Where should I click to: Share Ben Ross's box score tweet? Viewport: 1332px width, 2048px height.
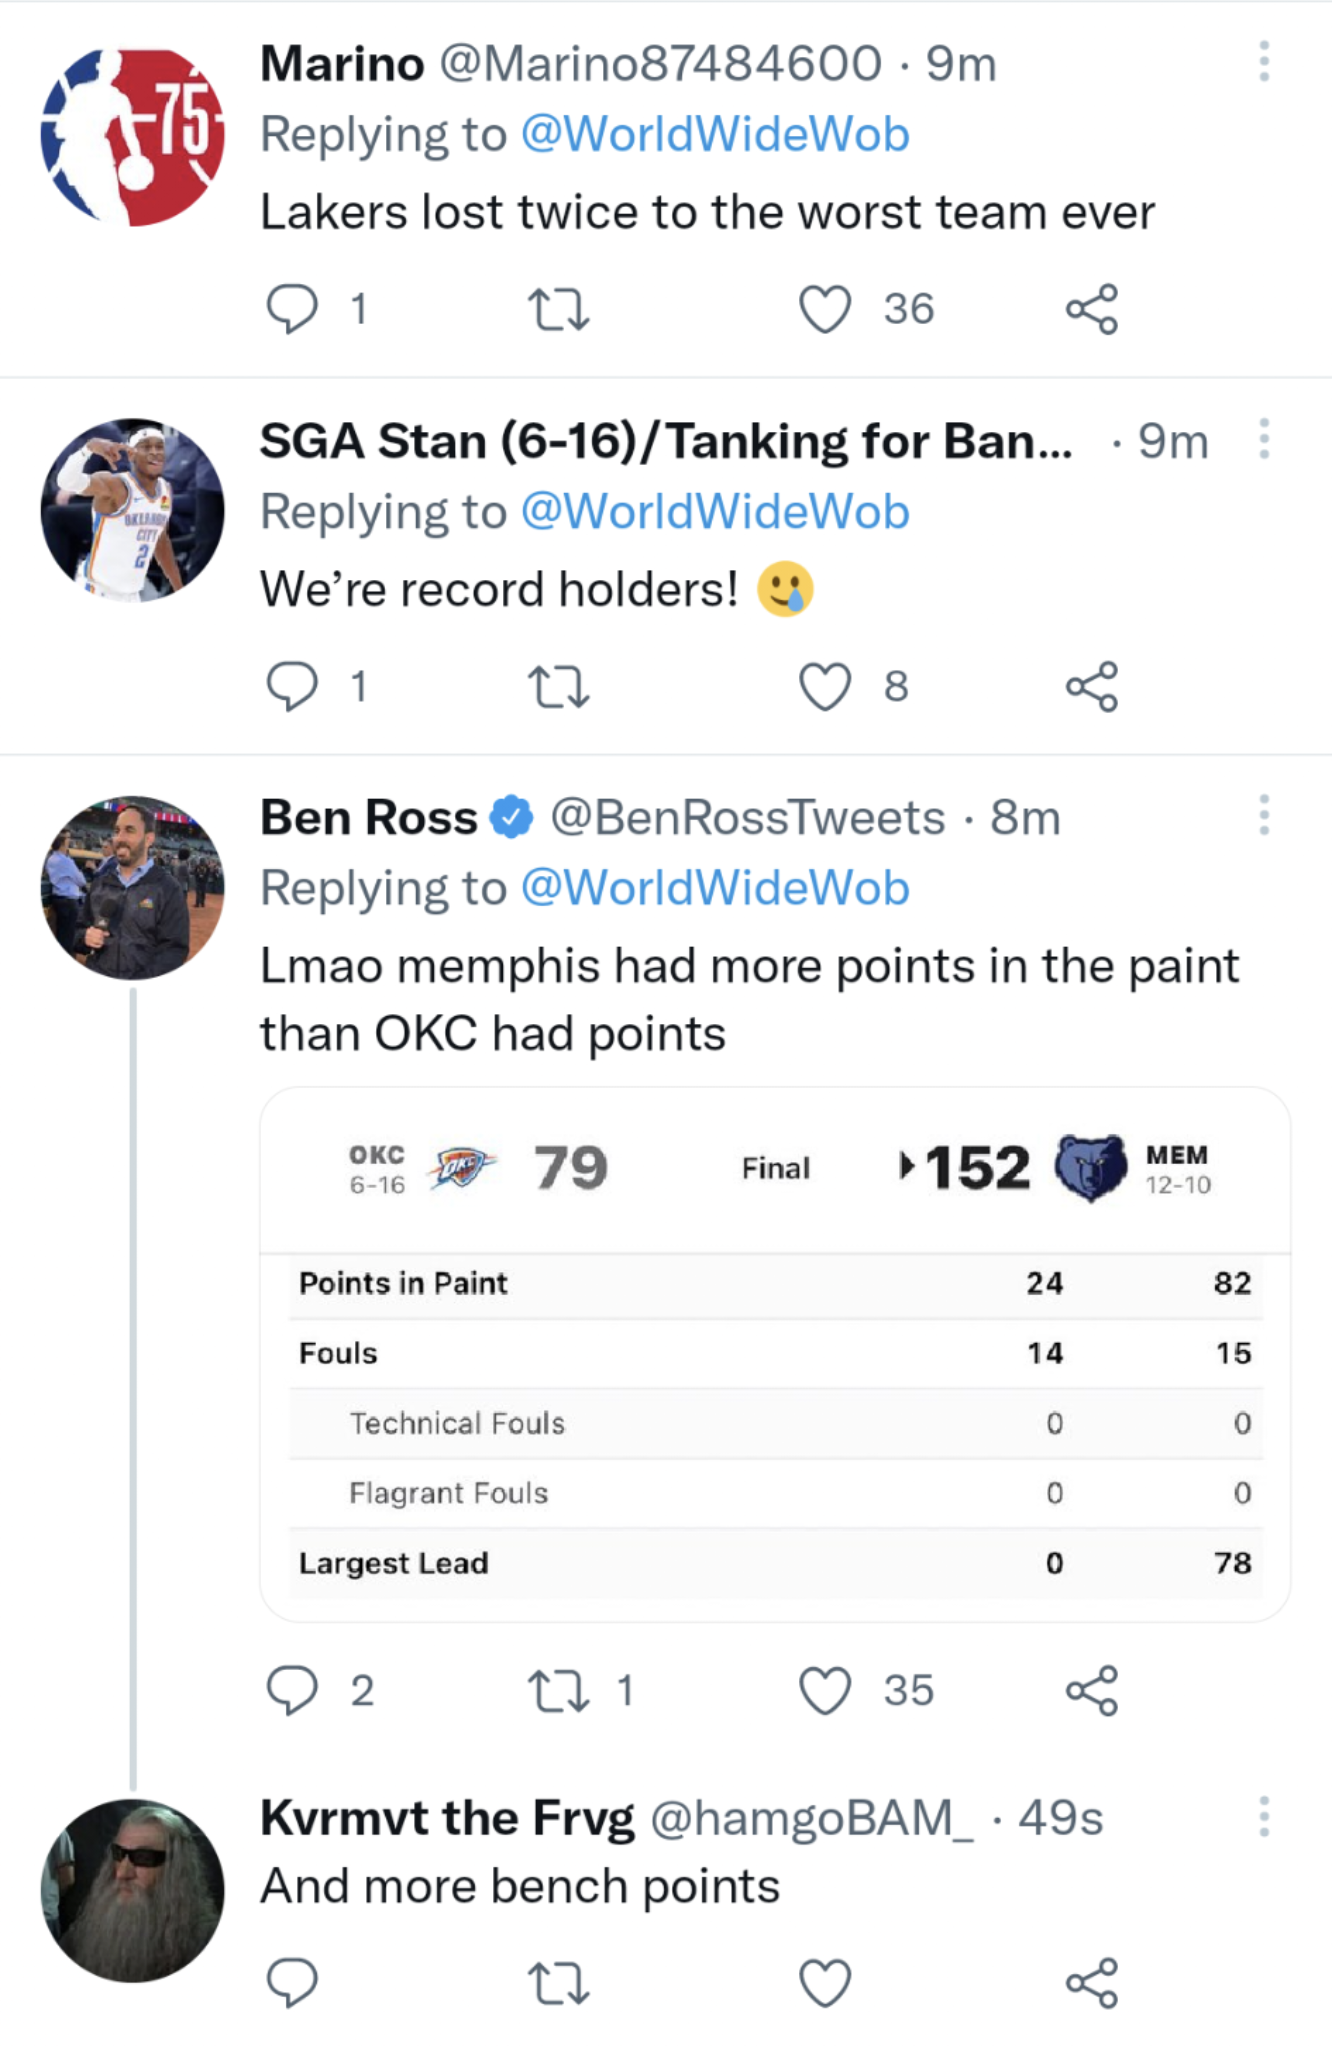[x=1091, y=1691]
